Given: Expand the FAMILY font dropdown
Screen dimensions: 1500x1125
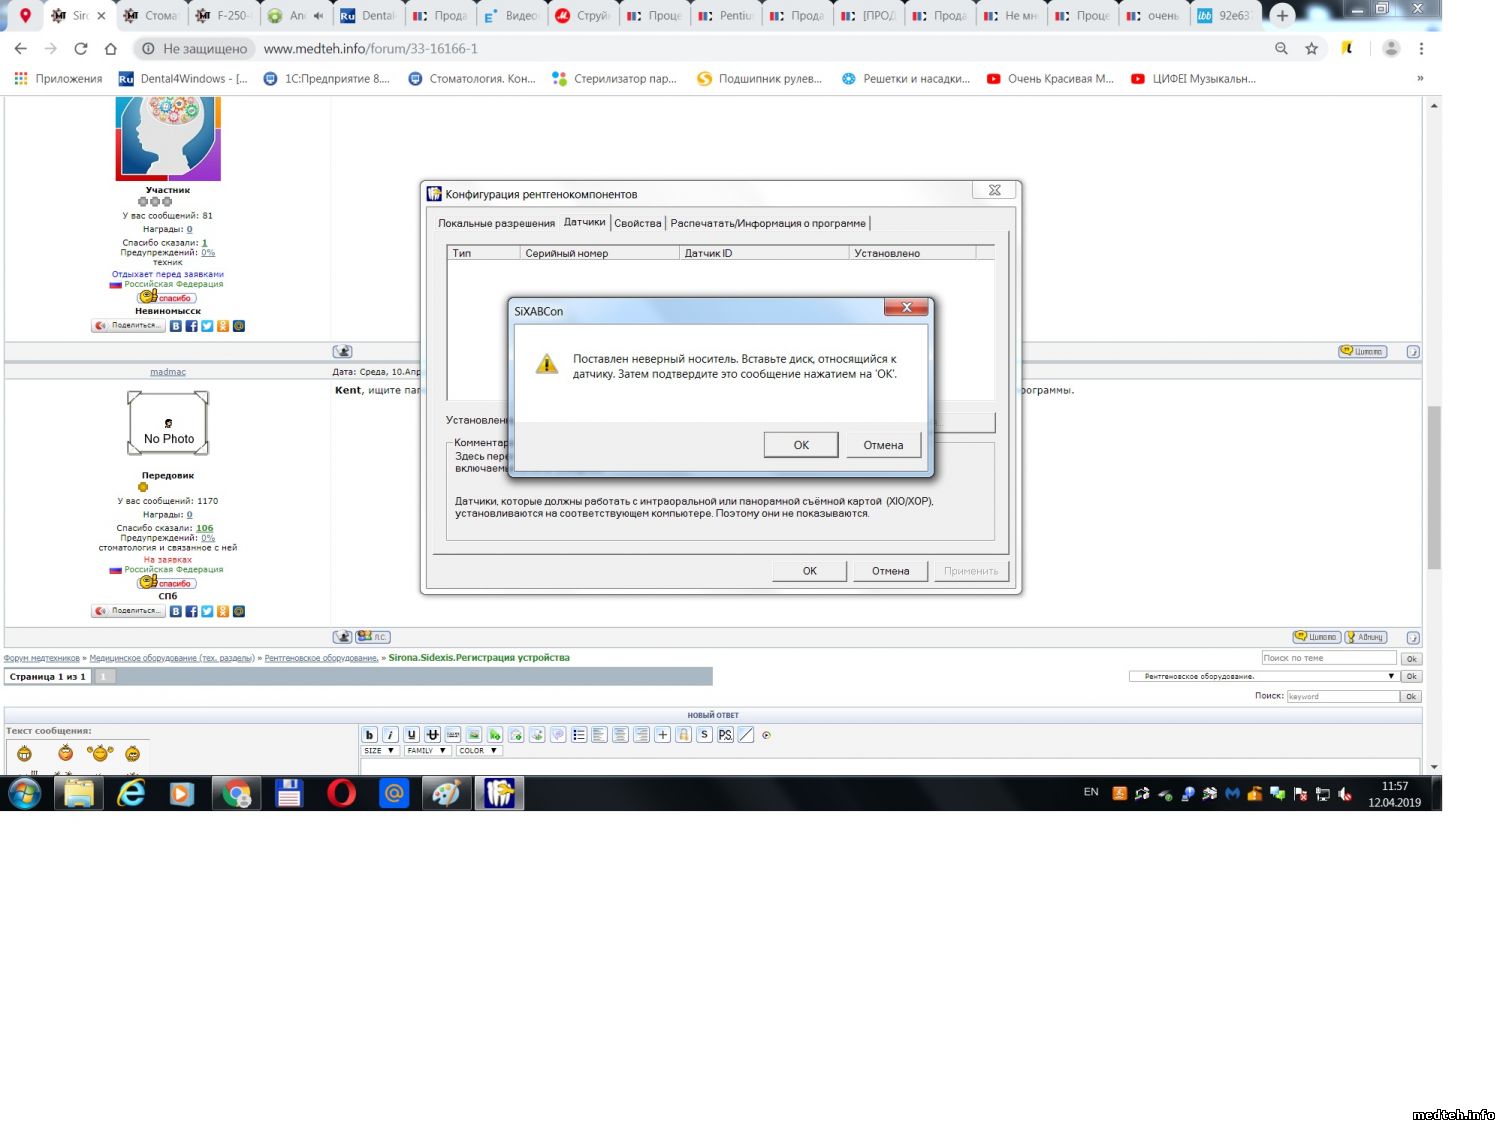Looking at the screenshot, I should pyautogui.click(x=428, y=751).
